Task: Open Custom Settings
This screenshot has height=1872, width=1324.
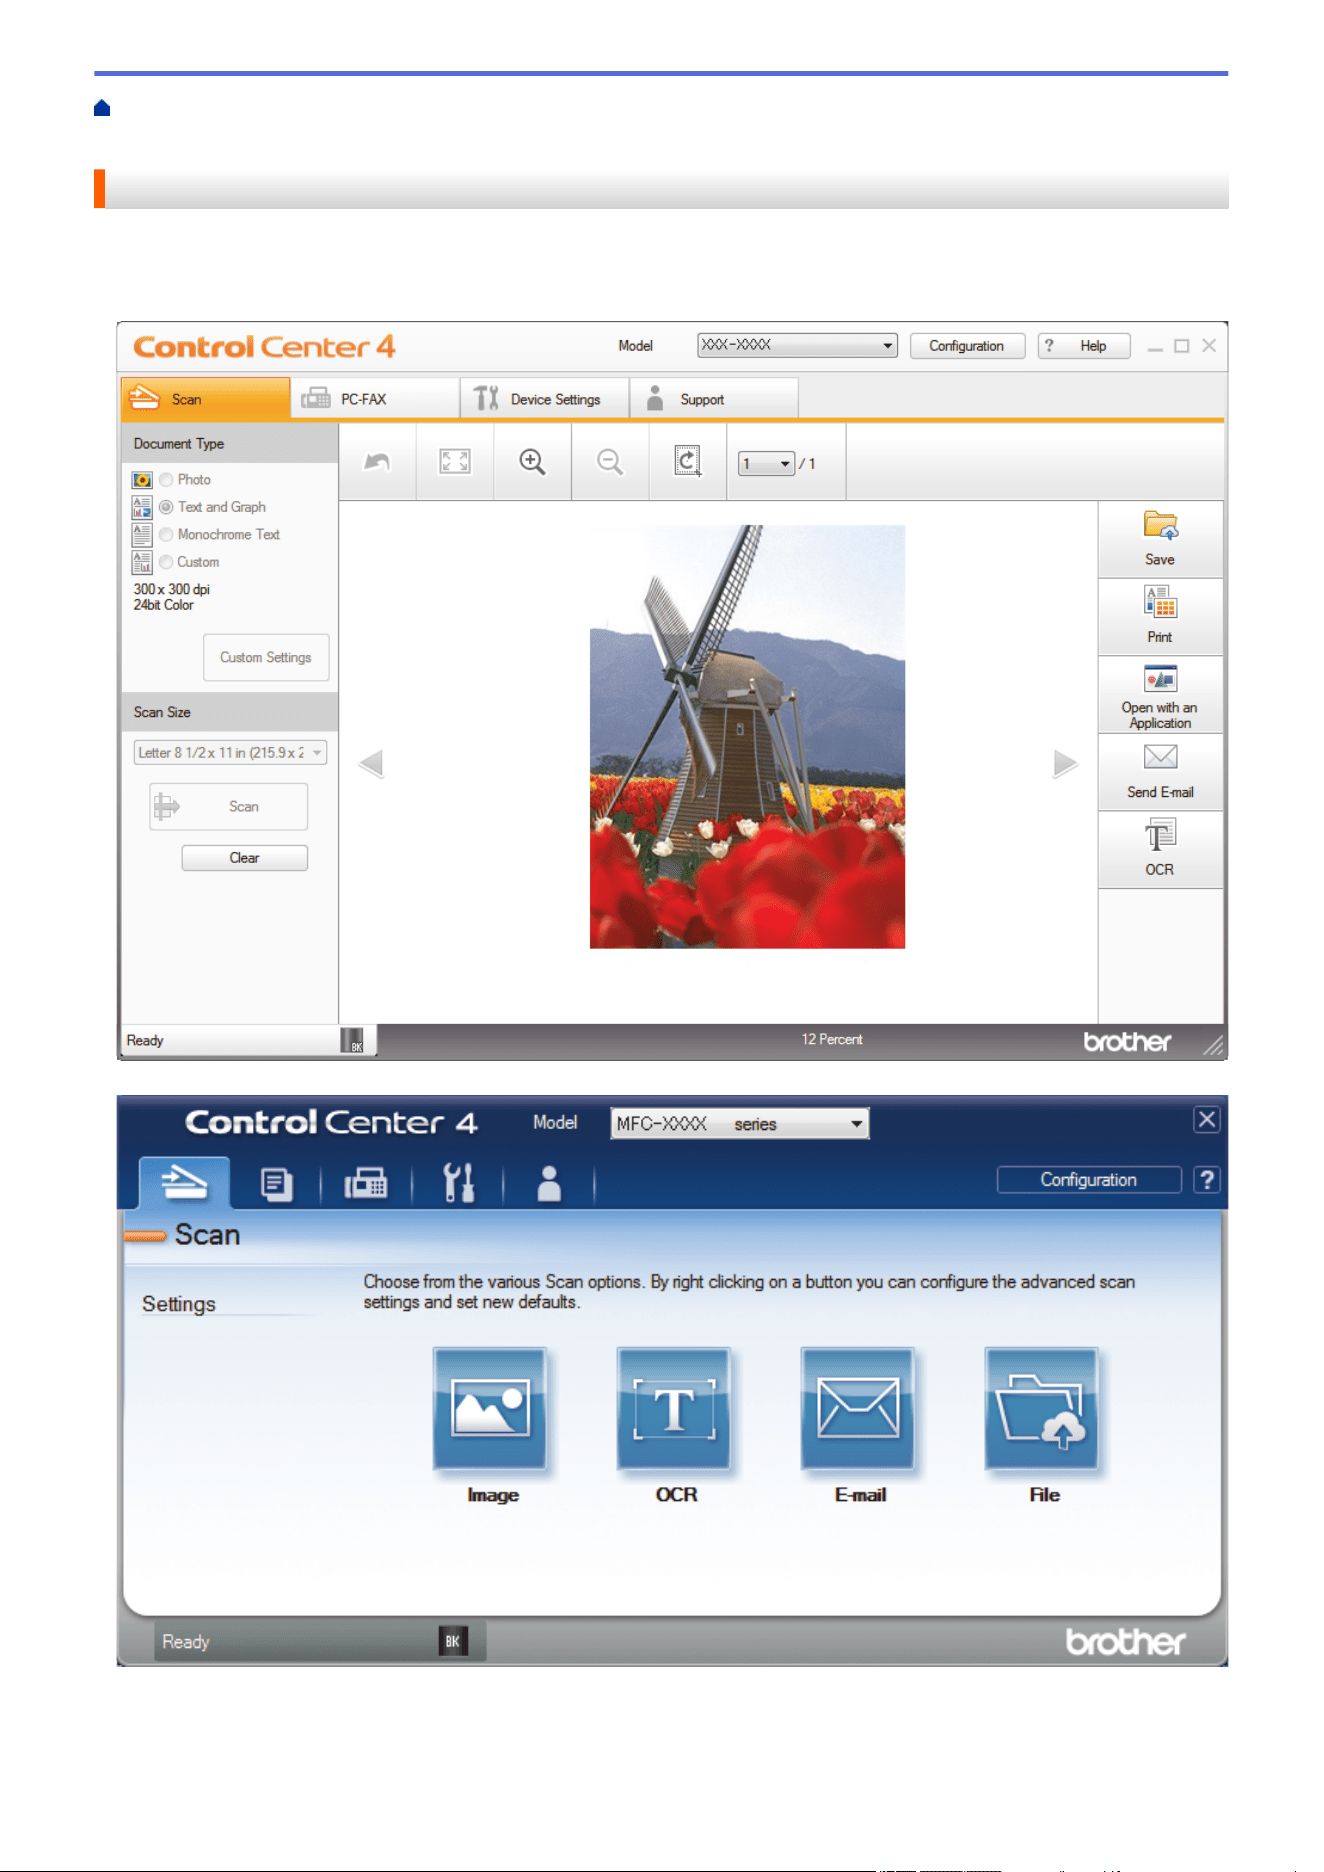Action: 266,658
